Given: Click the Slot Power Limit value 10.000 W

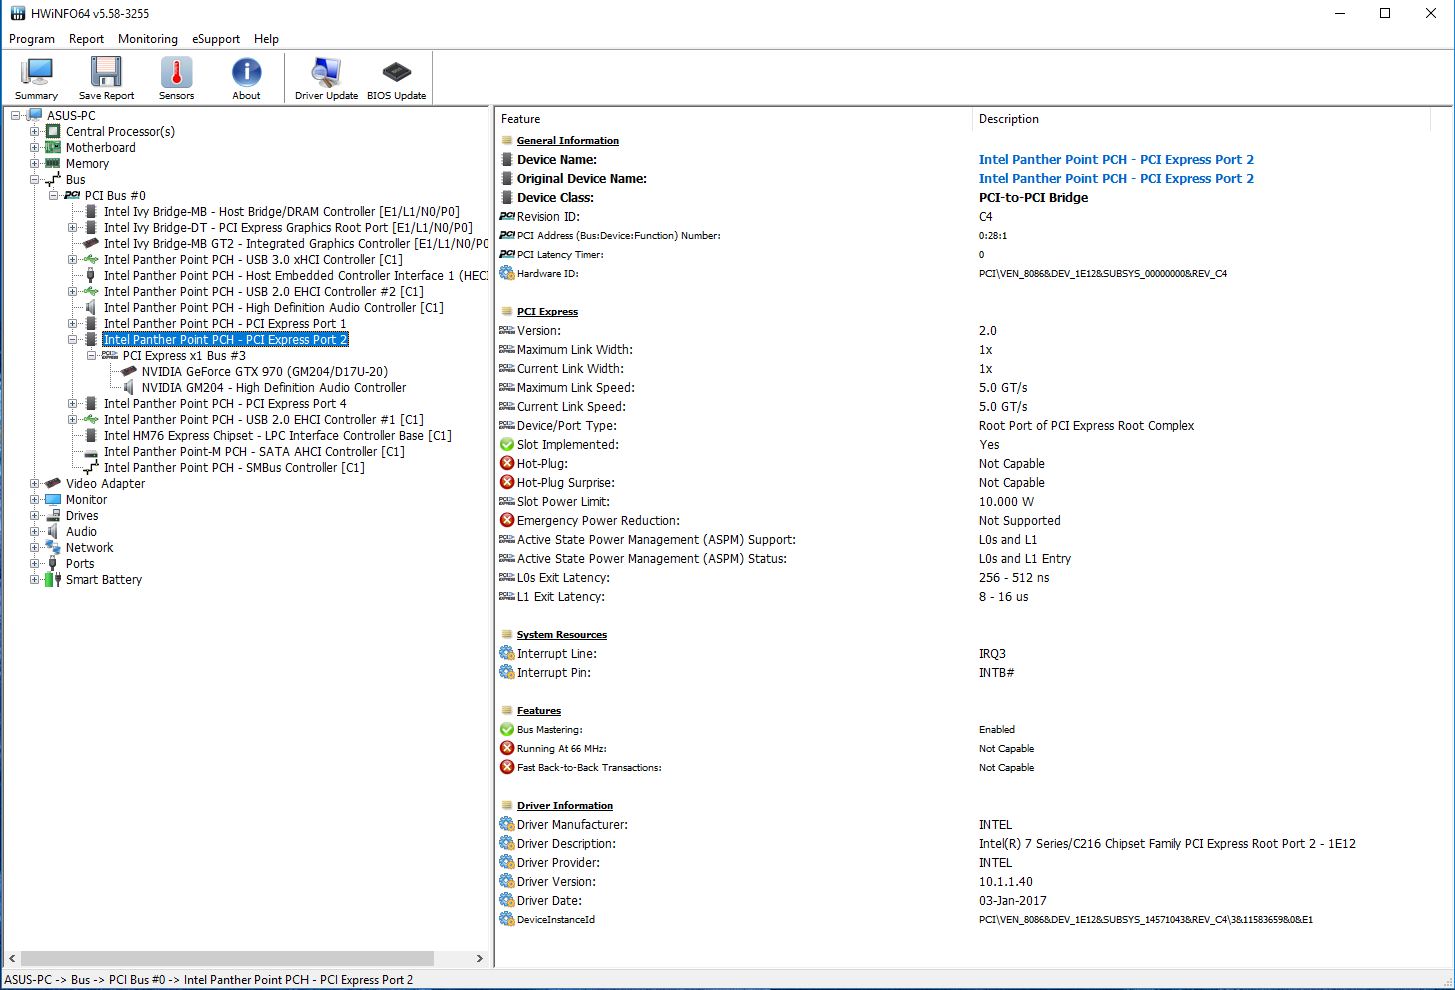Looking at the screenshot, I should 1006,501.
